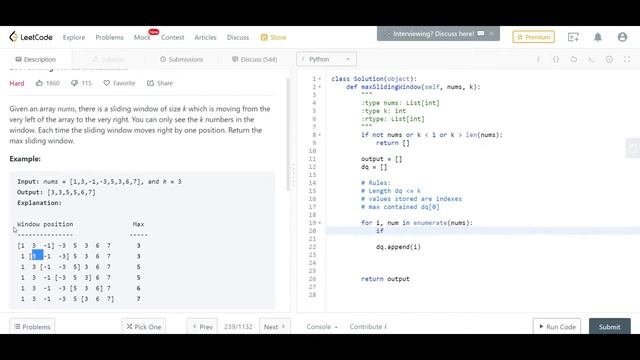Viewport: 640px width, 360px height.
Task: Click the '# max contained dq[0]' comment
Action: tap(400, 207)
